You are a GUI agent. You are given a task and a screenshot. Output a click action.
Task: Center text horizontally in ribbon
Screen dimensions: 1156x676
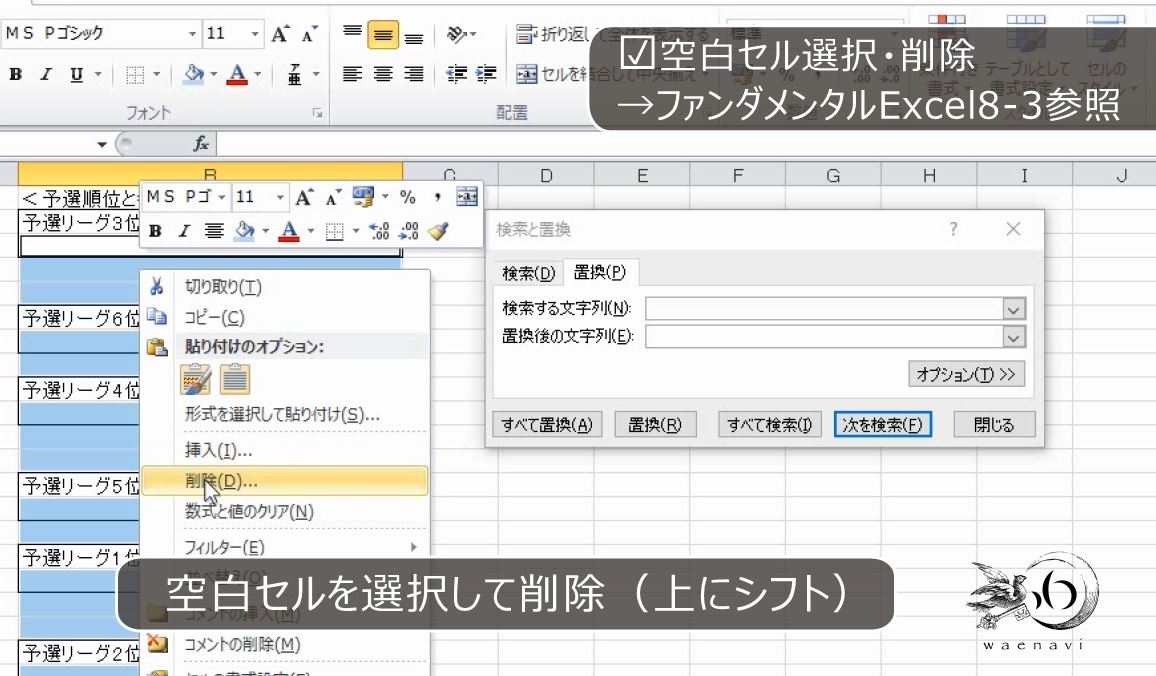coord(383,74)
